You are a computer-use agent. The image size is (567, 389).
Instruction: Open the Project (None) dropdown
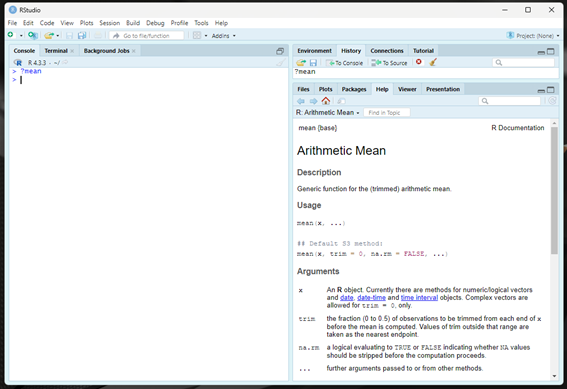click(x=533, y=35)
